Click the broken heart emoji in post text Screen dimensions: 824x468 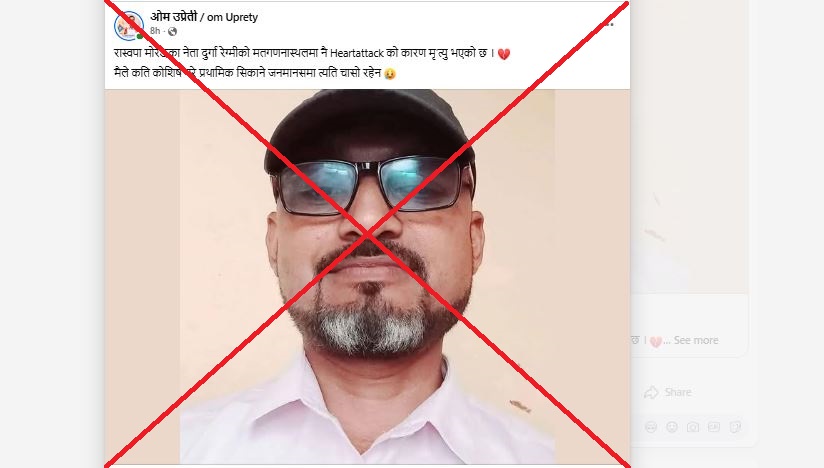pos(503,54)
